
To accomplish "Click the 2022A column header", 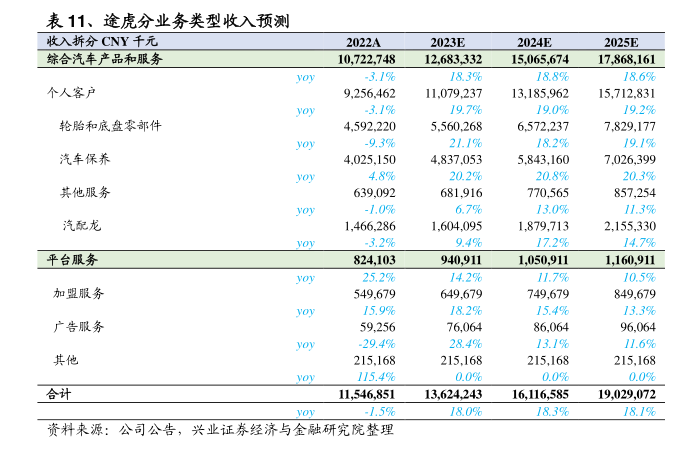I will pyautogui.click(x=364, y=42).
